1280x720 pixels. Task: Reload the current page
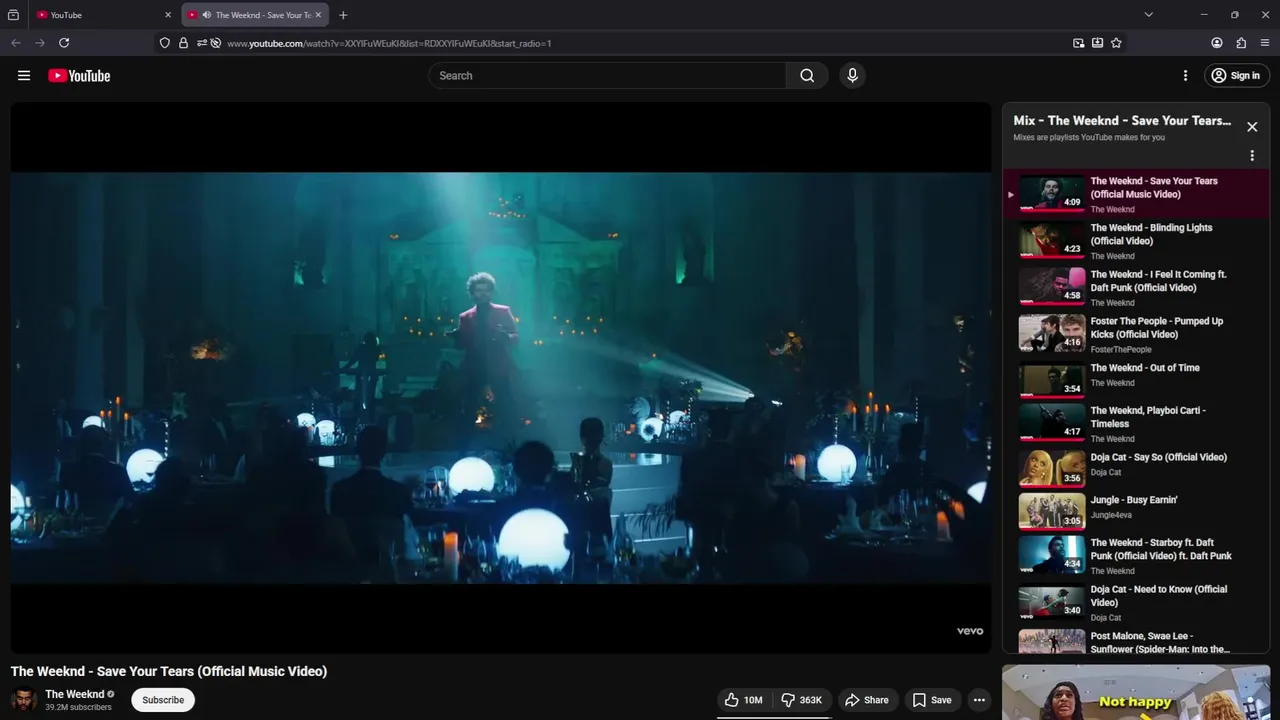point(64,43)
